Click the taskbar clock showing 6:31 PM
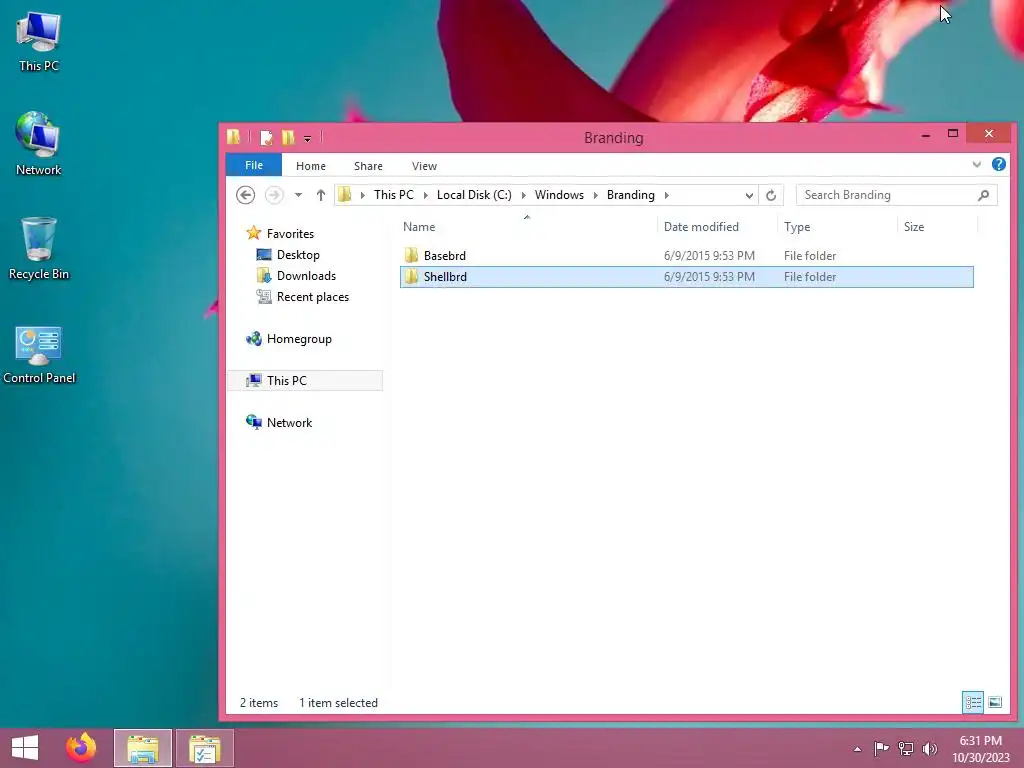The height and width of the screenshot is (768, 1024). 981,749
